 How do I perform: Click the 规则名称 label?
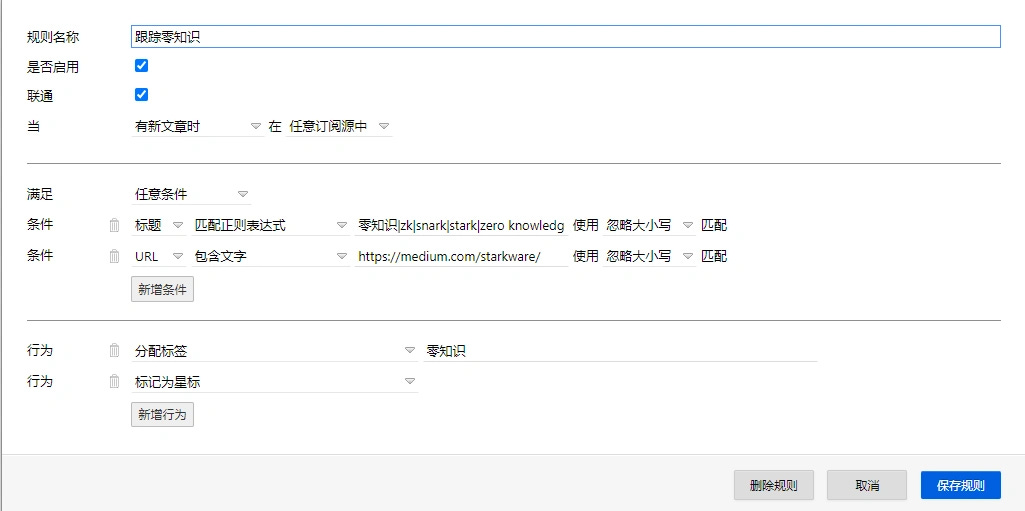pos(53,37)
